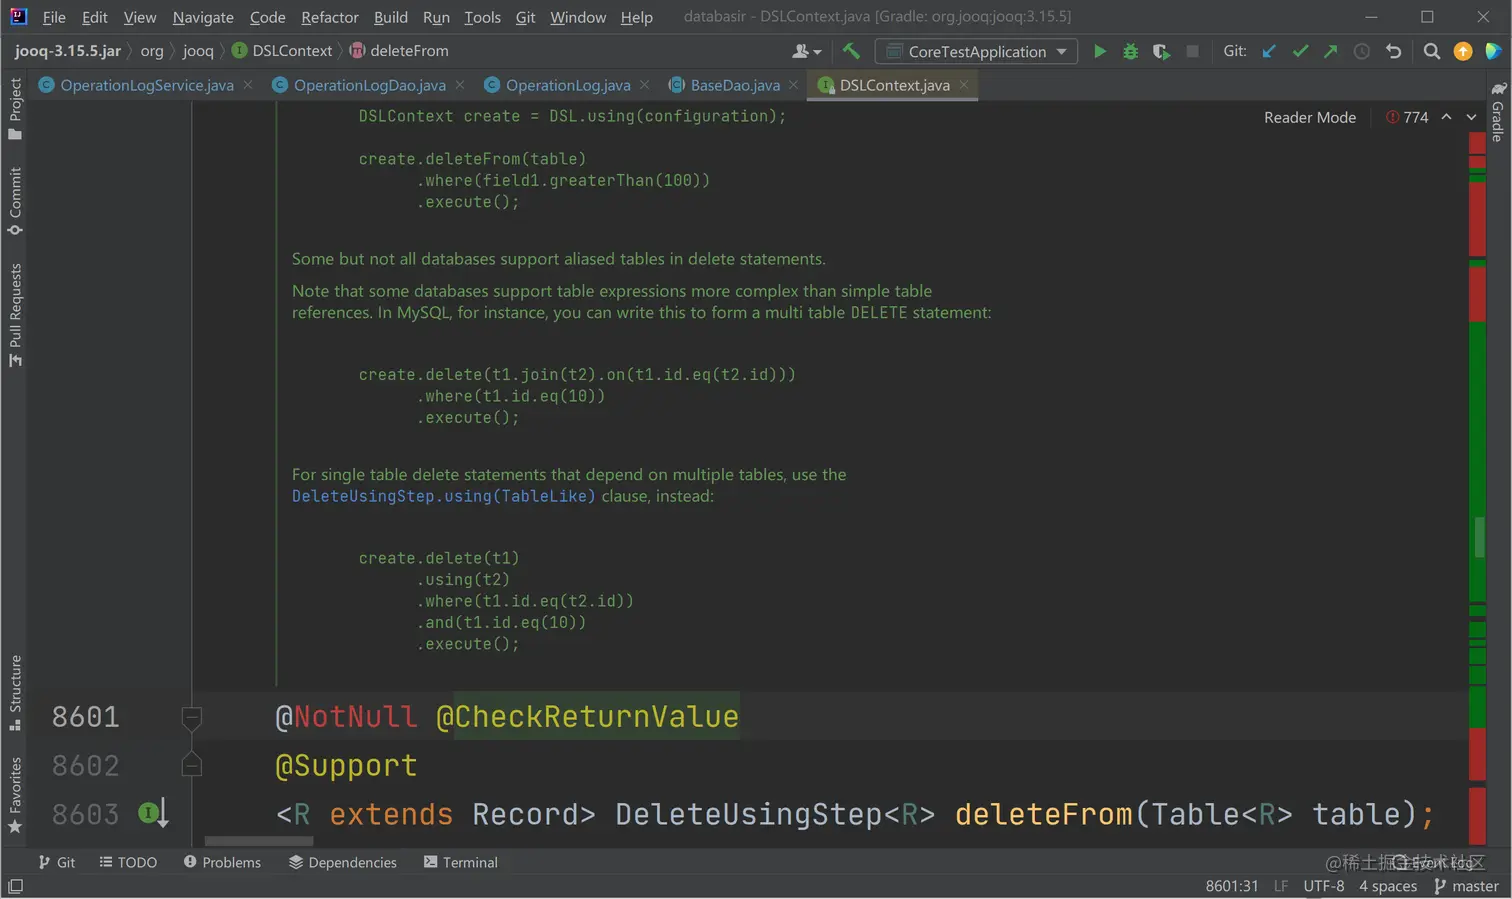Screen dimensions: 1512x899
Task: Click the @CheckReturnValue annotation in code
Action: click(587, 717)
